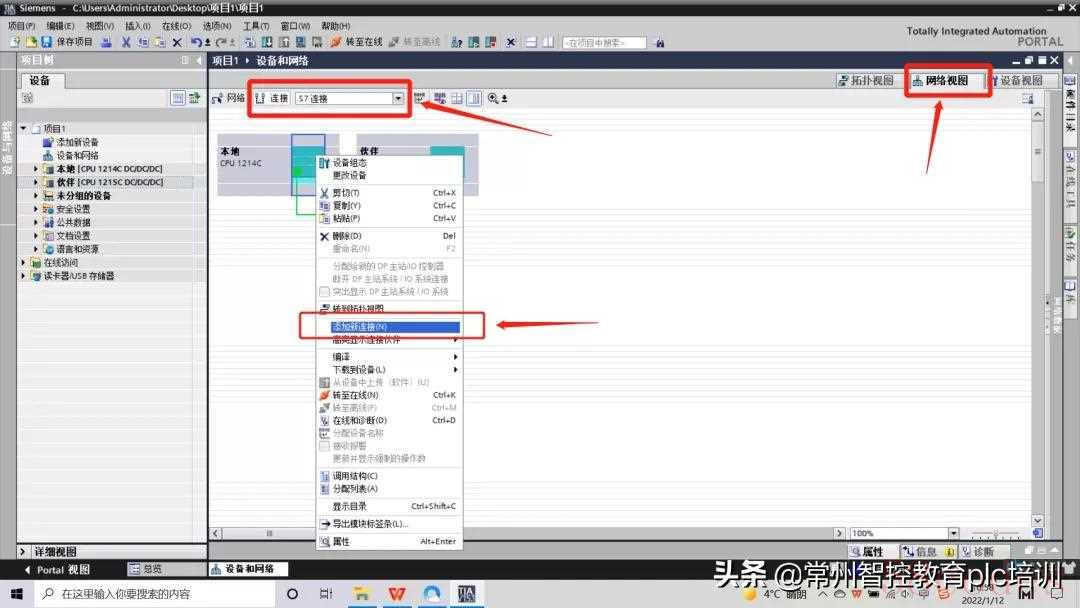The width and height of the screenshot is (1080, 608).
Task: Click 设备和网络 tab in bottom bar
Action: [x=249, y=569]
